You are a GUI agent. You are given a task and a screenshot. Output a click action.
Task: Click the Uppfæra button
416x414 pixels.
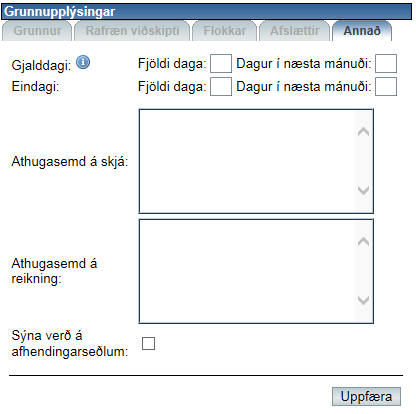[x=366, y=397]
